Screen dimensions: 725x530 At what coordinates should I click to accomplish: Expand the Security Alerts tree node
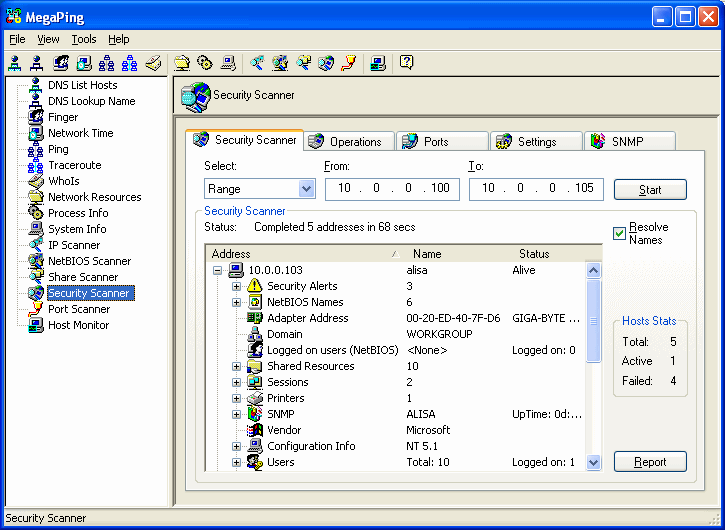(x=237, y=286)
